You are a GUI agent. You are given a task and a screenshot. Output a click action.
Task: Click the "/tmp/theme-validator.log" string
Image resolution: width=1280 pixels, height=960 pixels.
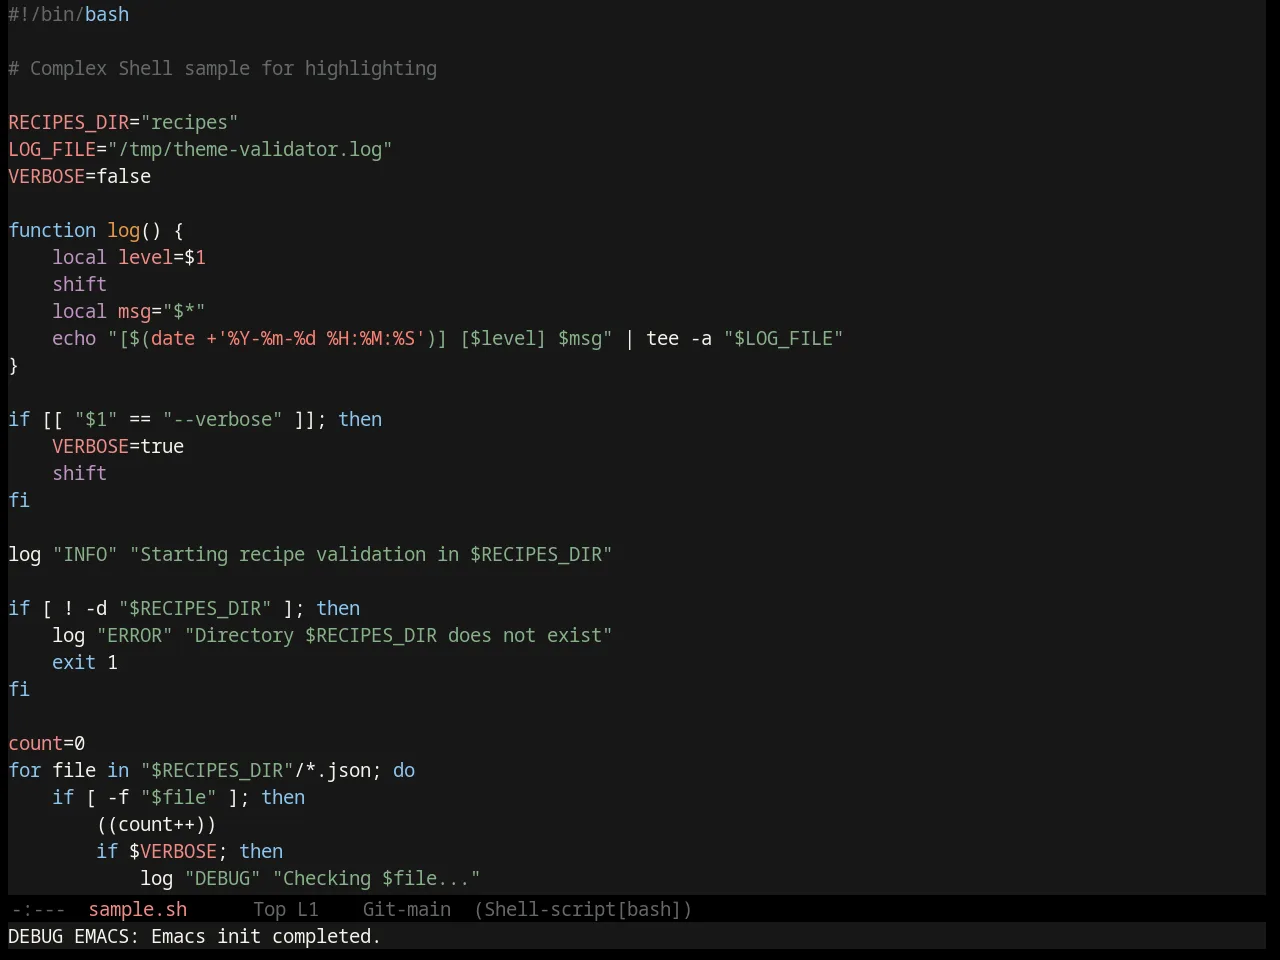coord(250,149)
